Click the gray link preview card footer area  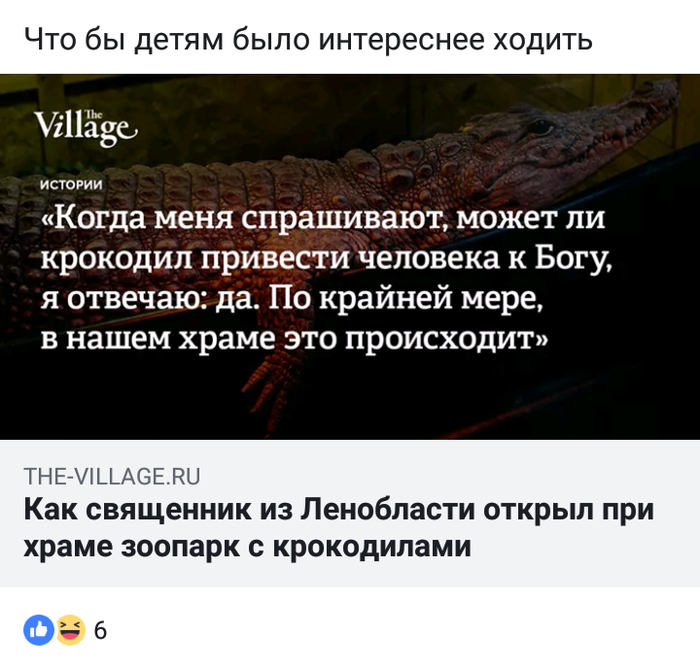pos(350,513)
